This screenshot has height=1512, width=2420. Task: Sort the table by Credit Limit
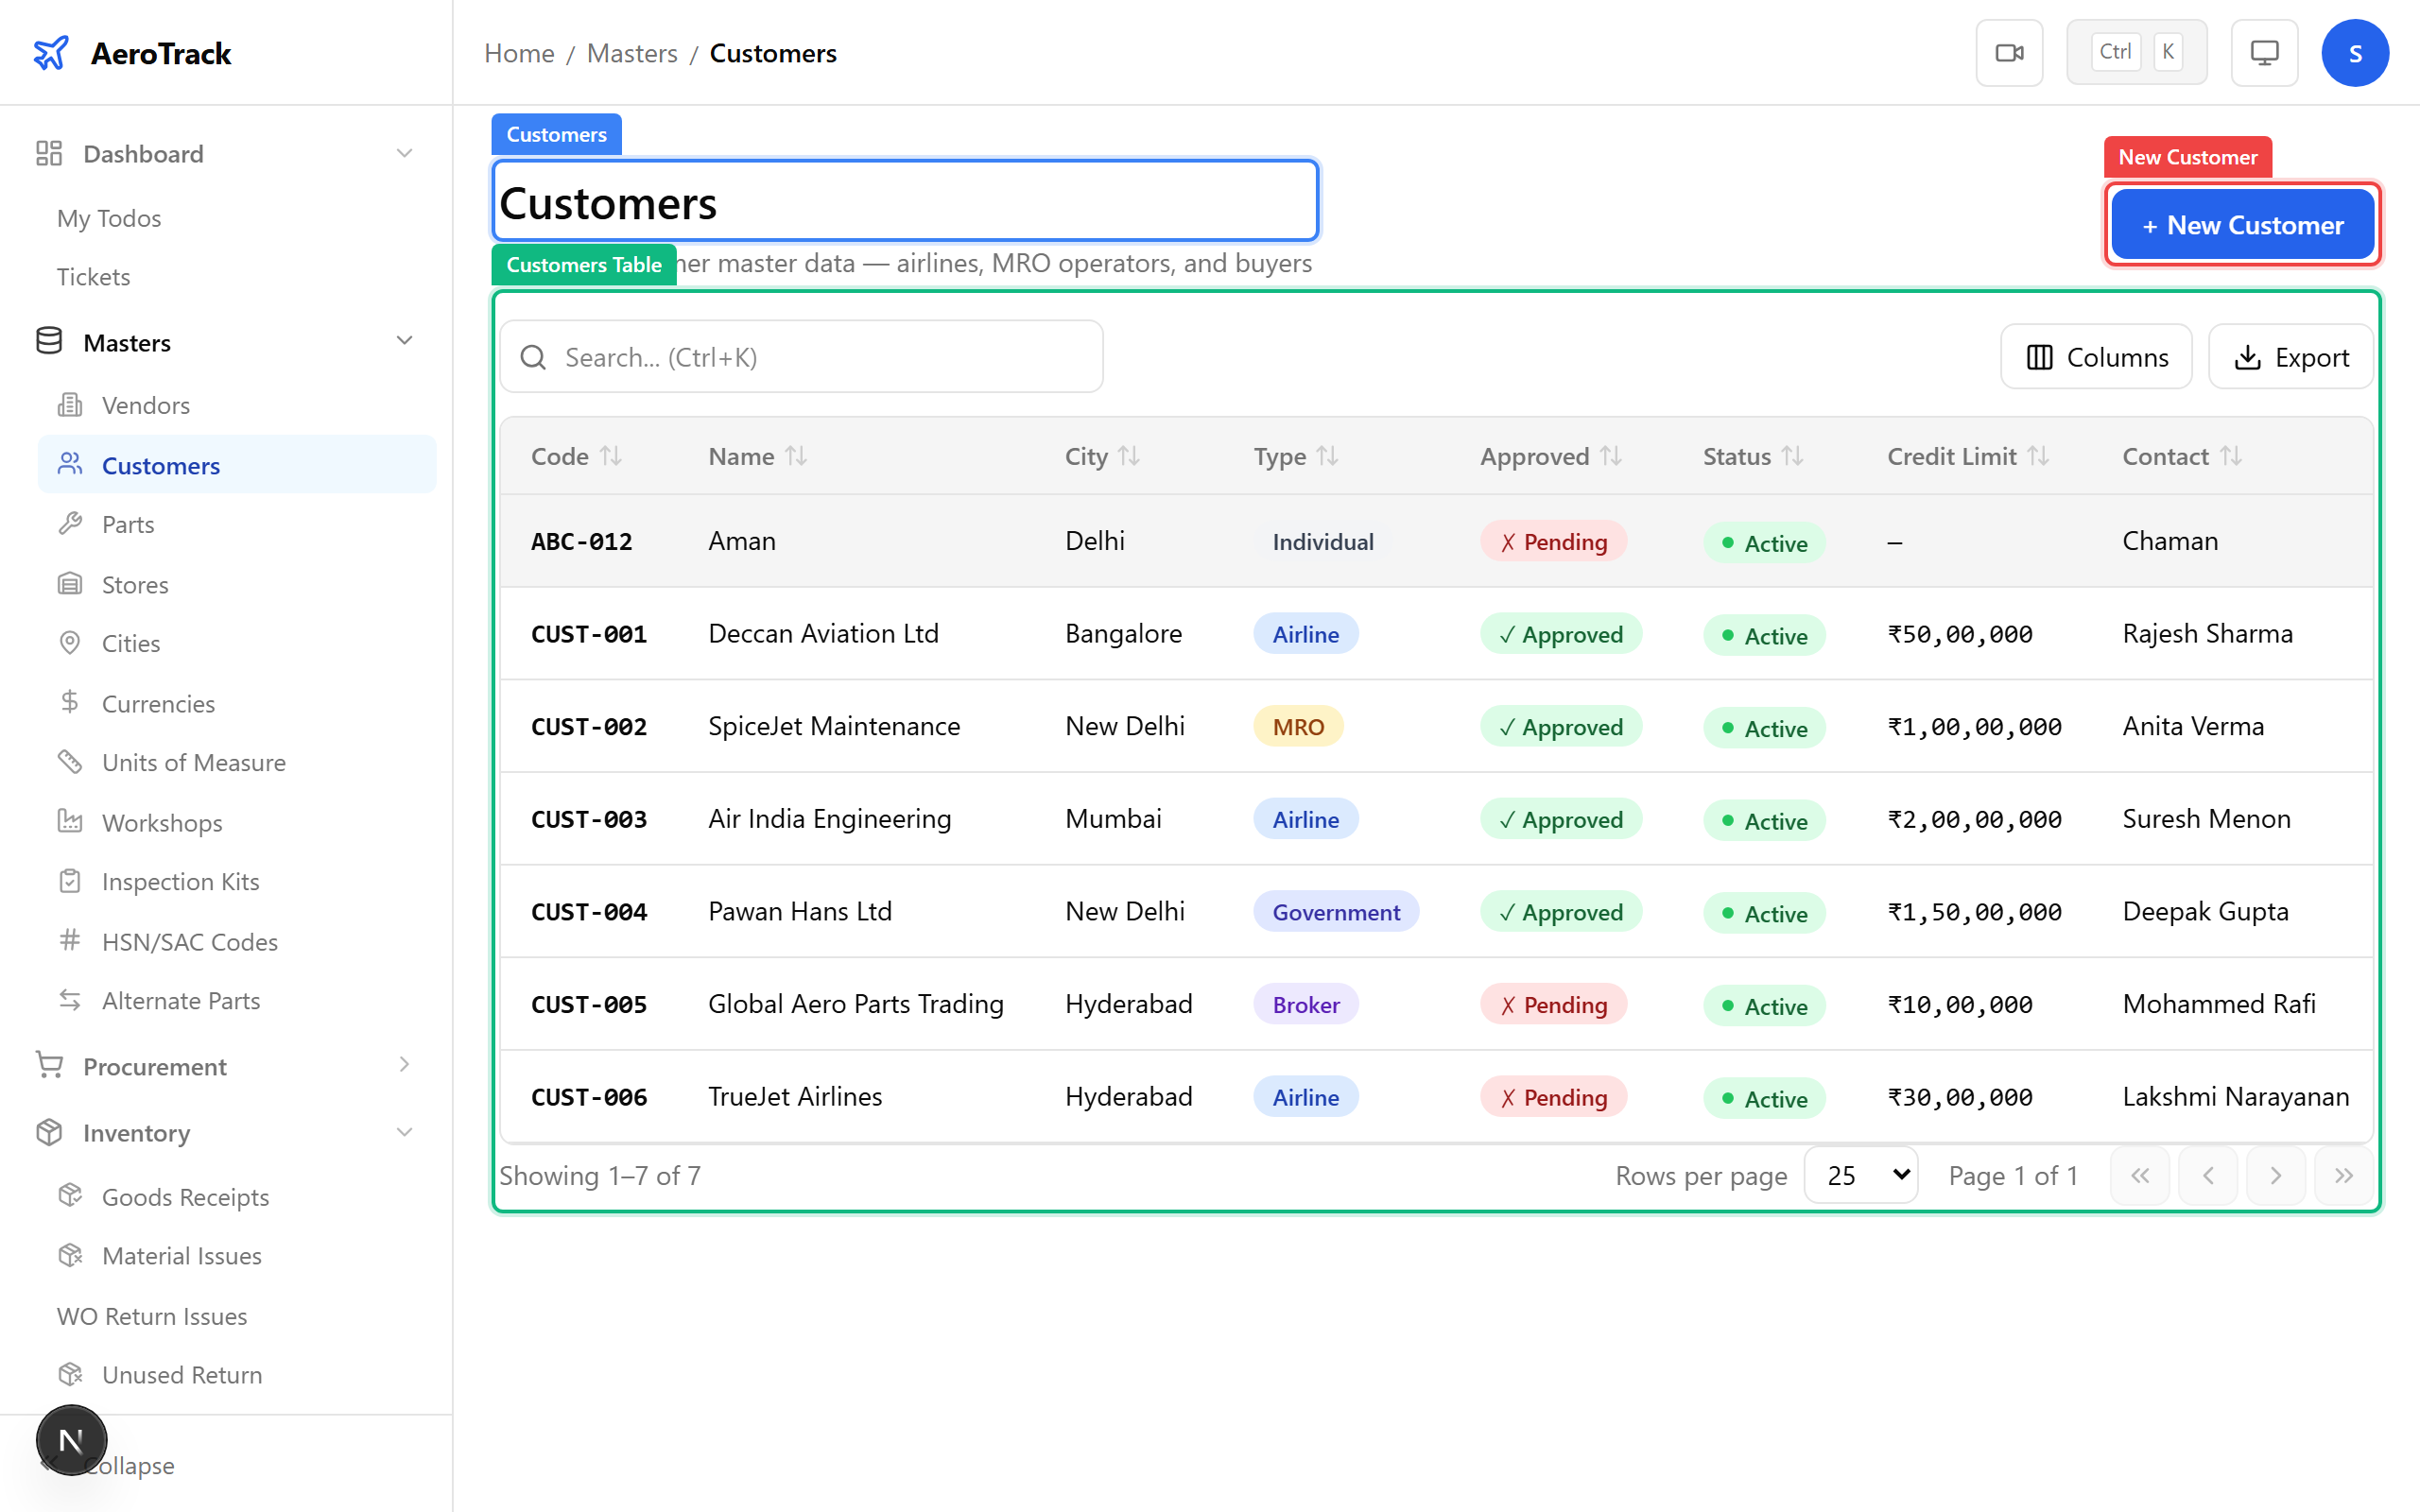(x=2040, y=455)
